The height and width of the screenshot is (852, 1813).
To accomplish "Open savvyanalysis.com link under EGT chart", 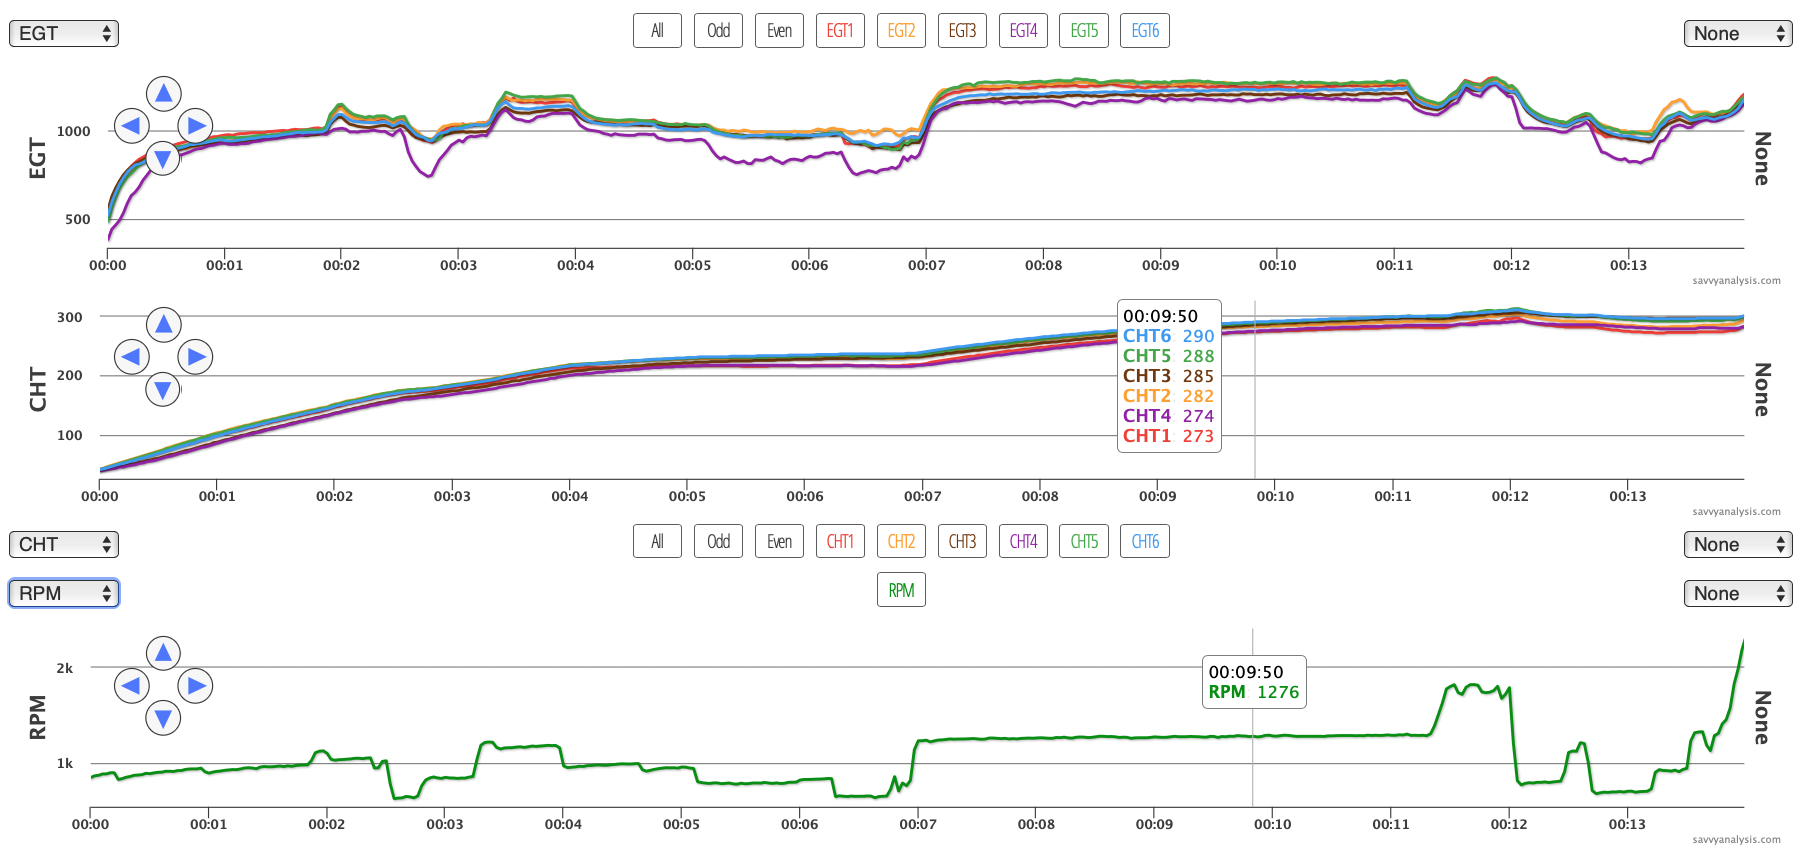I will 1736,281.
